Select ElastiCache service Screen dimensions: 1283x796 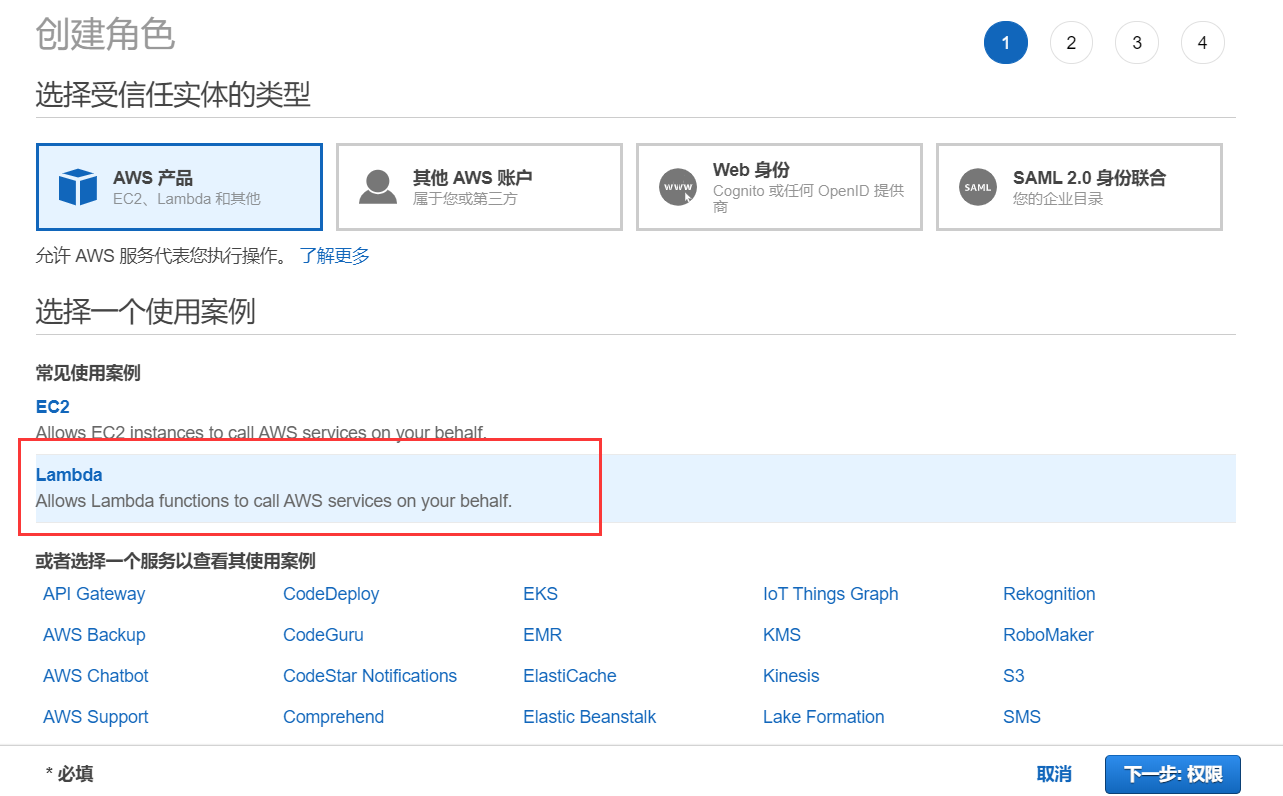(x=570, y=676)
